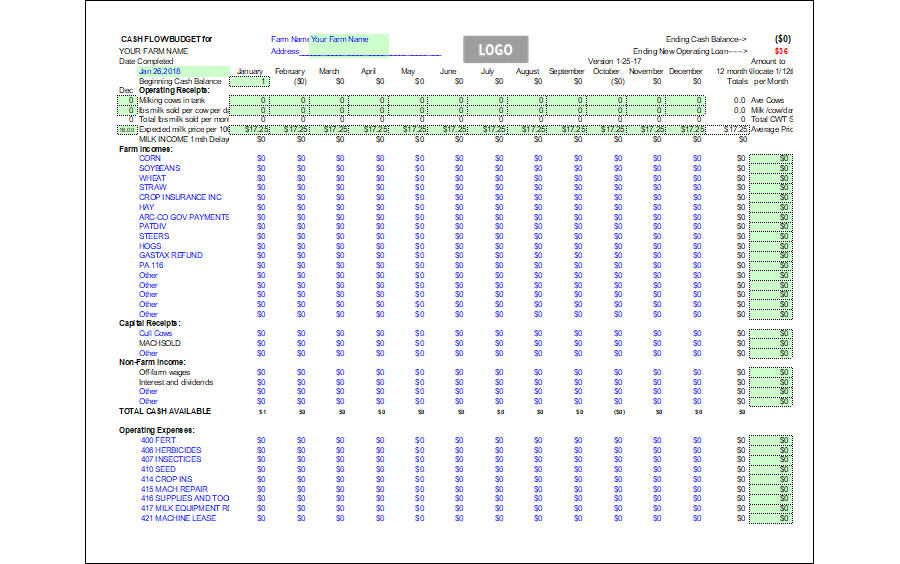Click the 'ARC-CO GOV PAYMENTS' row label

point(184,217)
